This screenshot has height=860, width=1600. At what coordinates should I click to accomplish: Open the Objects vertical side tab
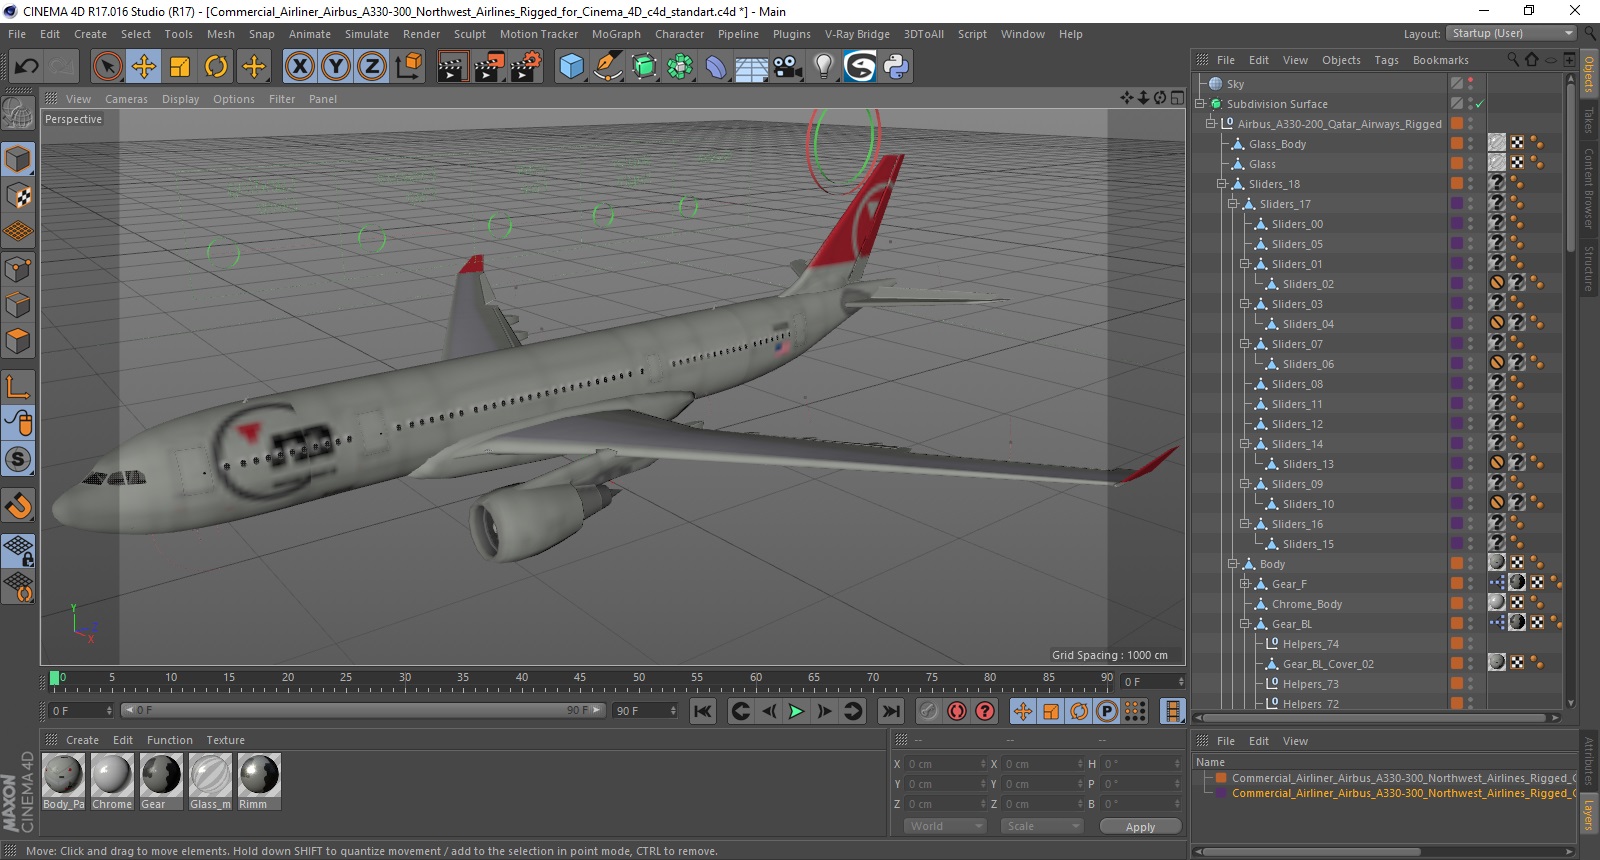(x=1589, y=74)
